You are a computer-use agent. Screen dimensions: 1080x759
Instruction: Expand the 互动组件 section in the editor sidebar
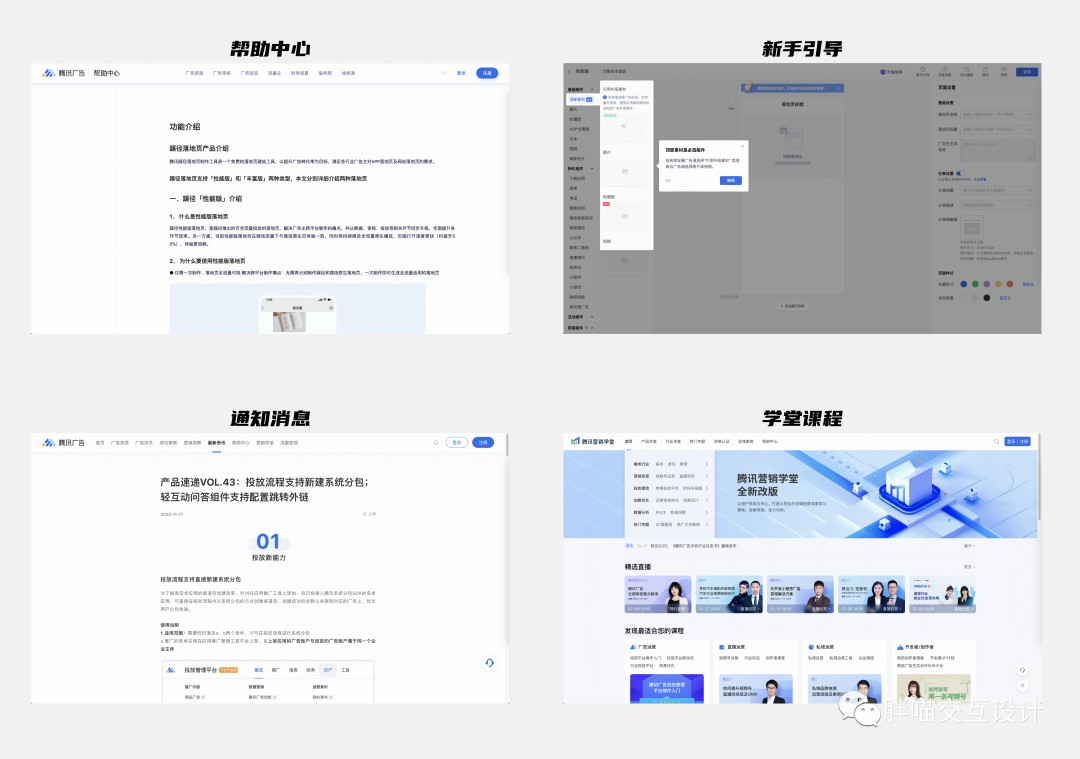(593, 317)
